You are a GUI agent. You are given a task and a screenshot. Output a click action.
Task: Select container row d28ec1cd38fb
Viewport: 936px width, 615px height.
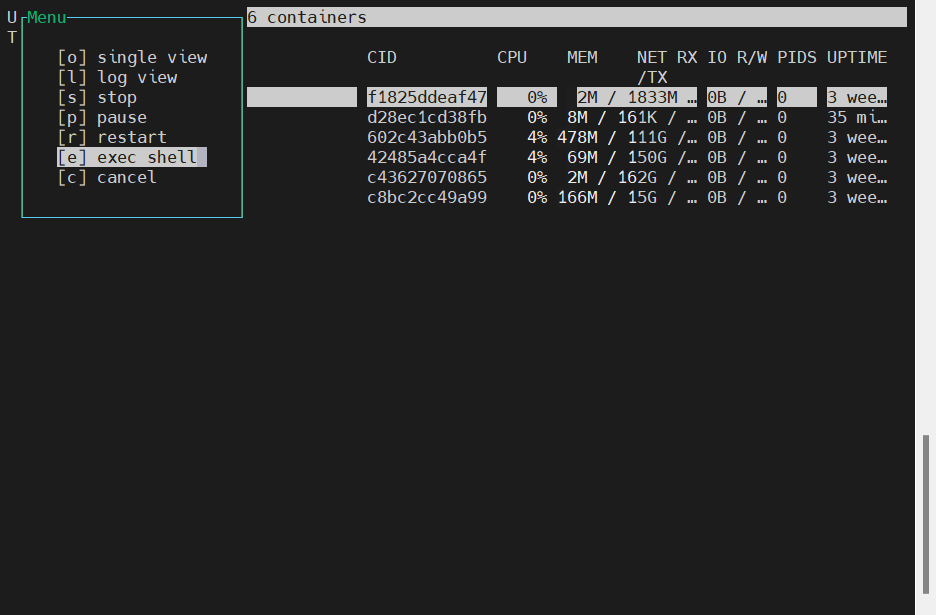427,117
